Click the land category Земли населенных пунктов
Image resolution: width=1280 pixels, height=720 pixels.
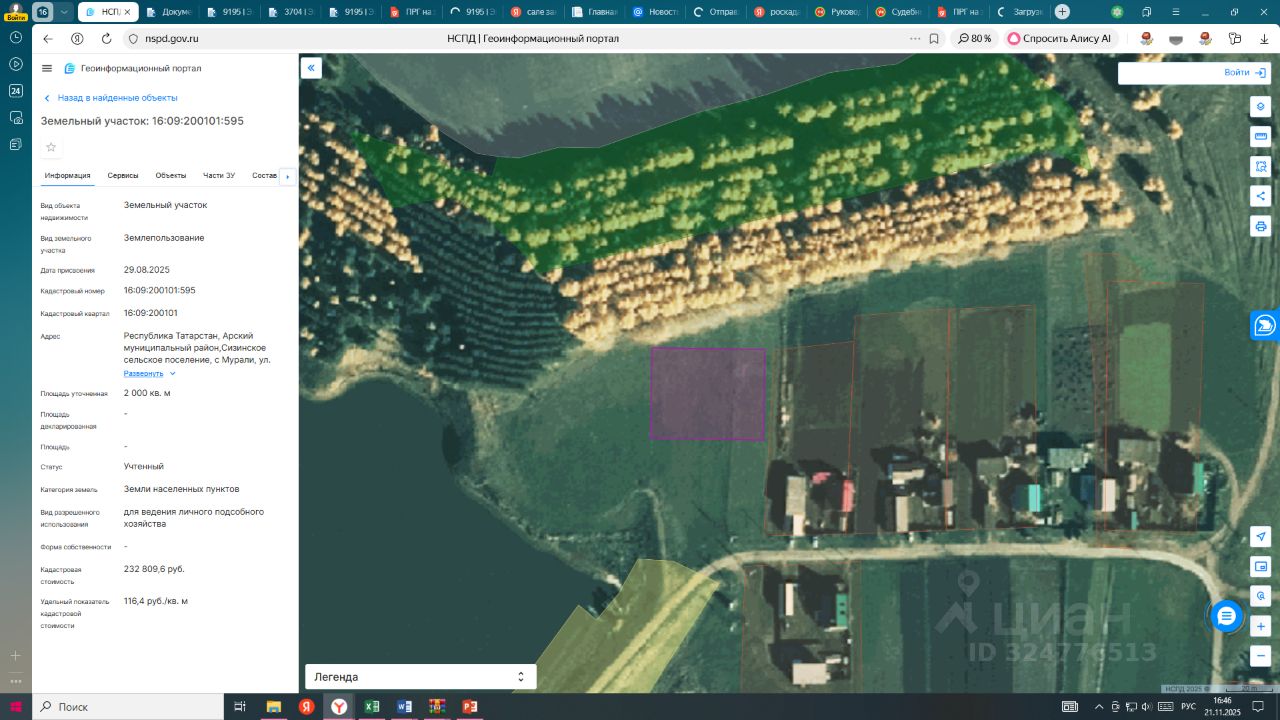point(182,489)
